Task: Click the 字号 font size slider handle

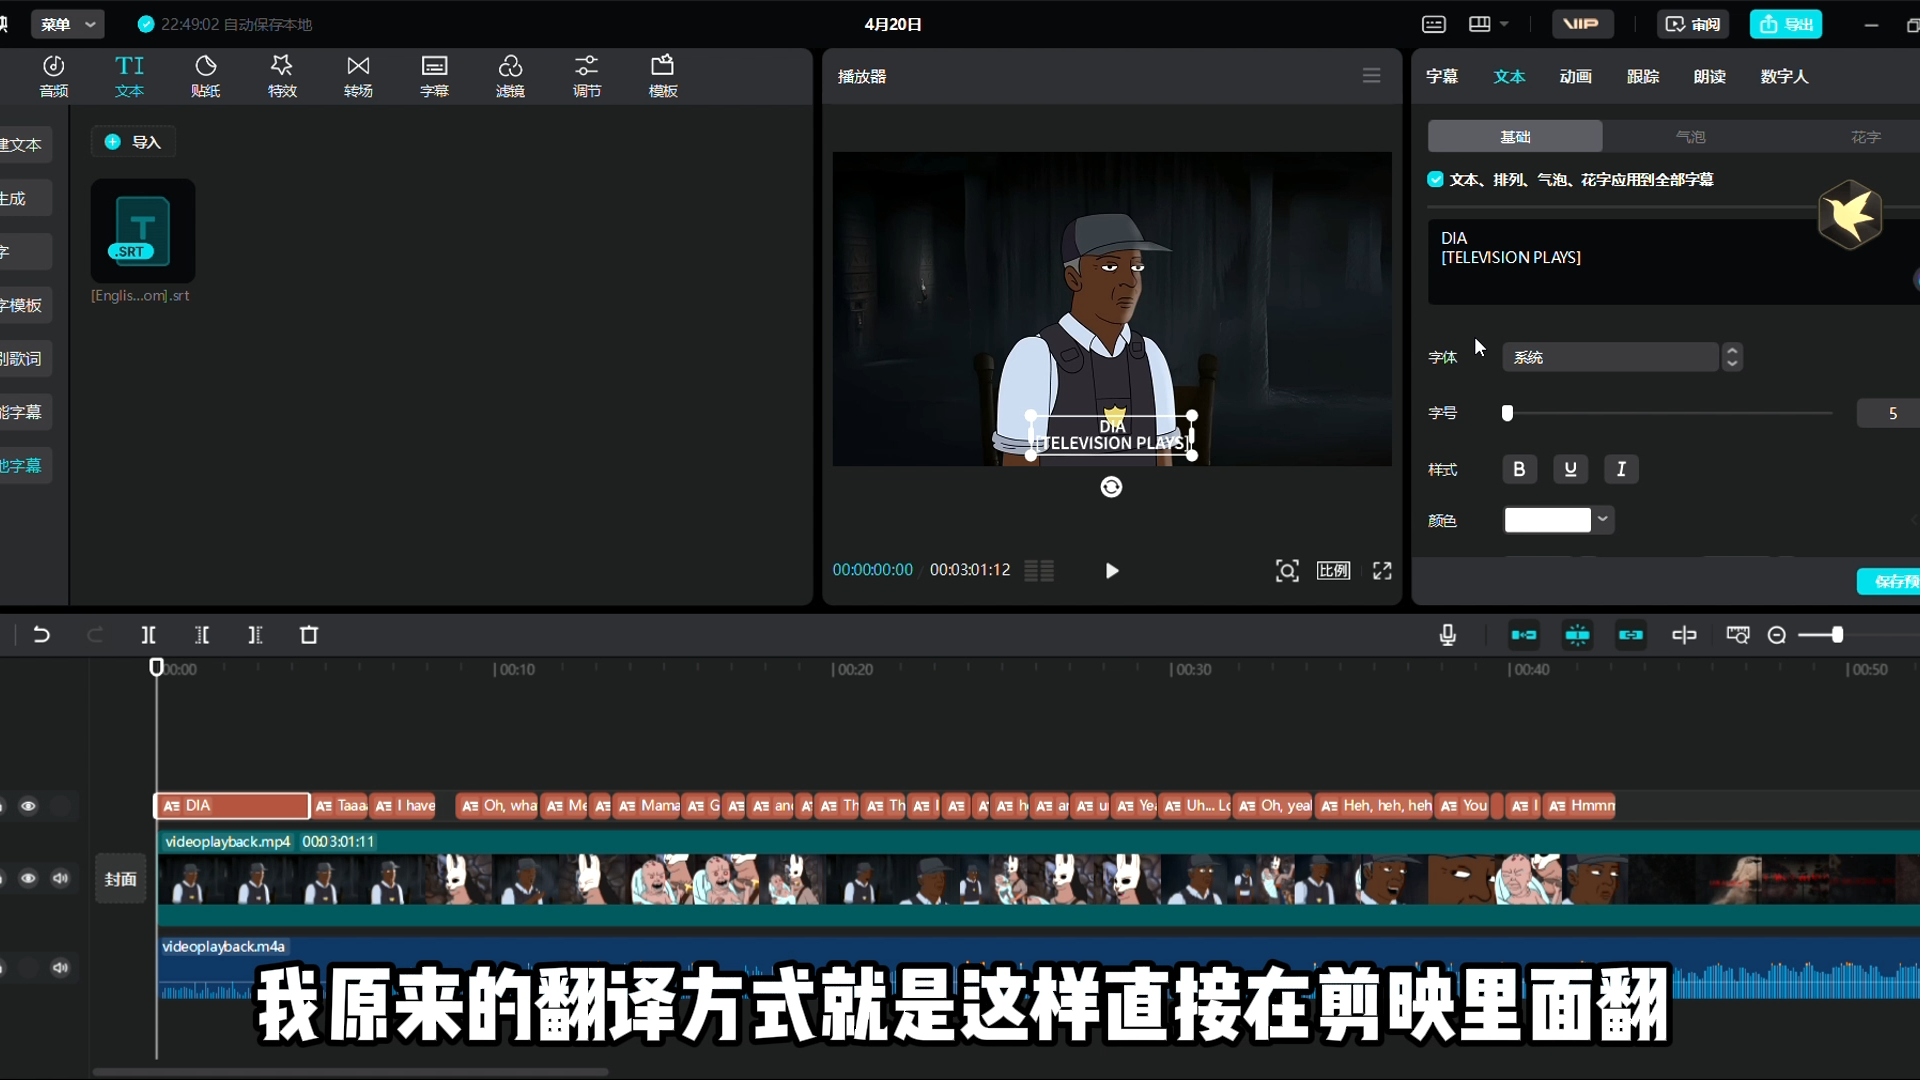Action: [x=1507, y=413]
